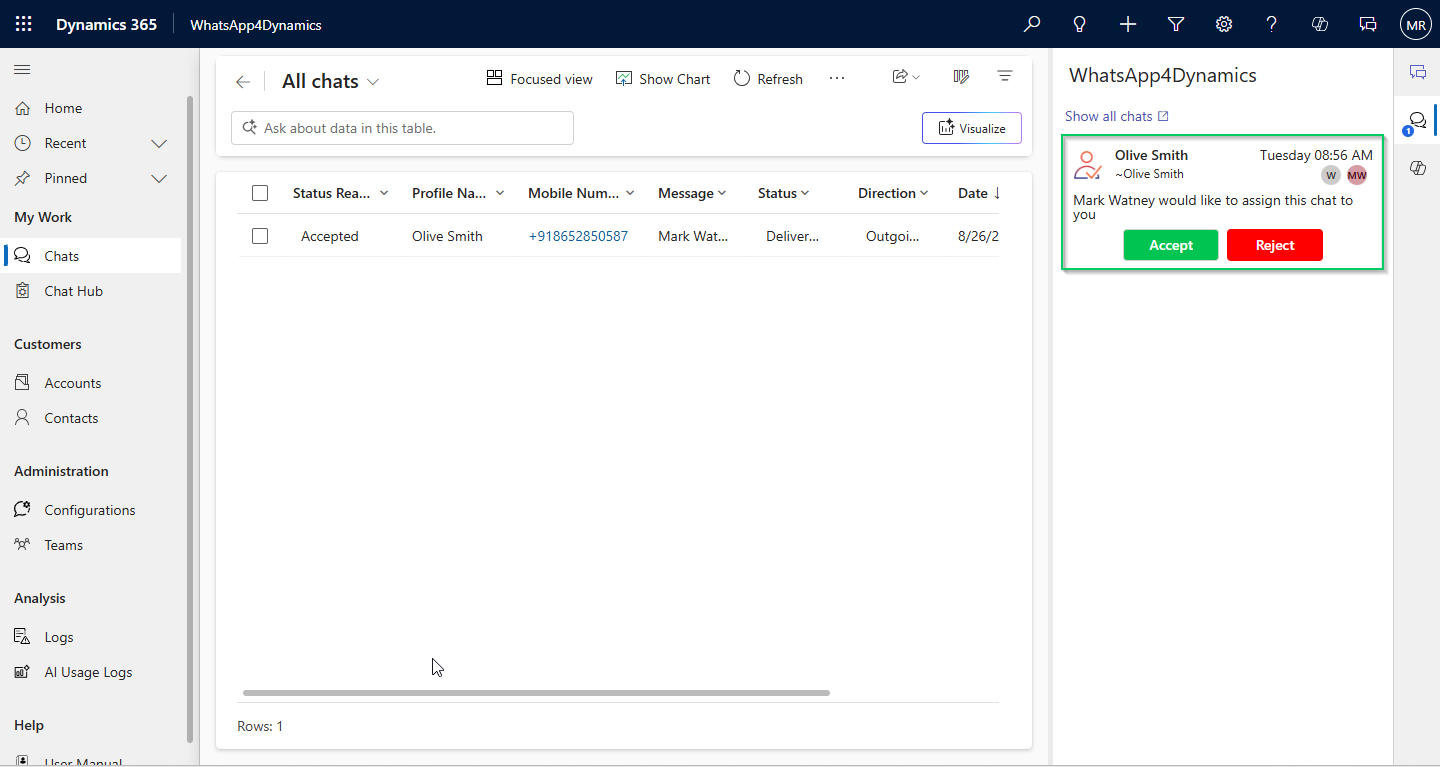
Task: Click the plus icon for quick create
Action: (x=1128, y=24)
